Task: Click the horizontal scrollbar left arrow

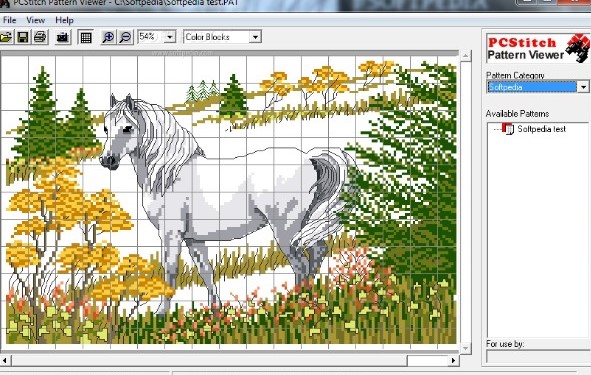Action: (x=5, y=361)
